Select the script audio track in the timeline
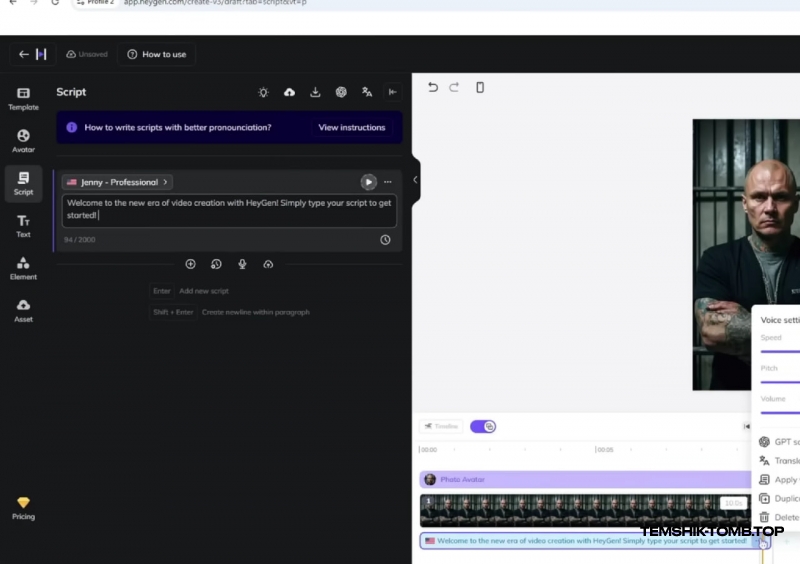This screenshot has height=564, width=800. [x=595, y=541]
